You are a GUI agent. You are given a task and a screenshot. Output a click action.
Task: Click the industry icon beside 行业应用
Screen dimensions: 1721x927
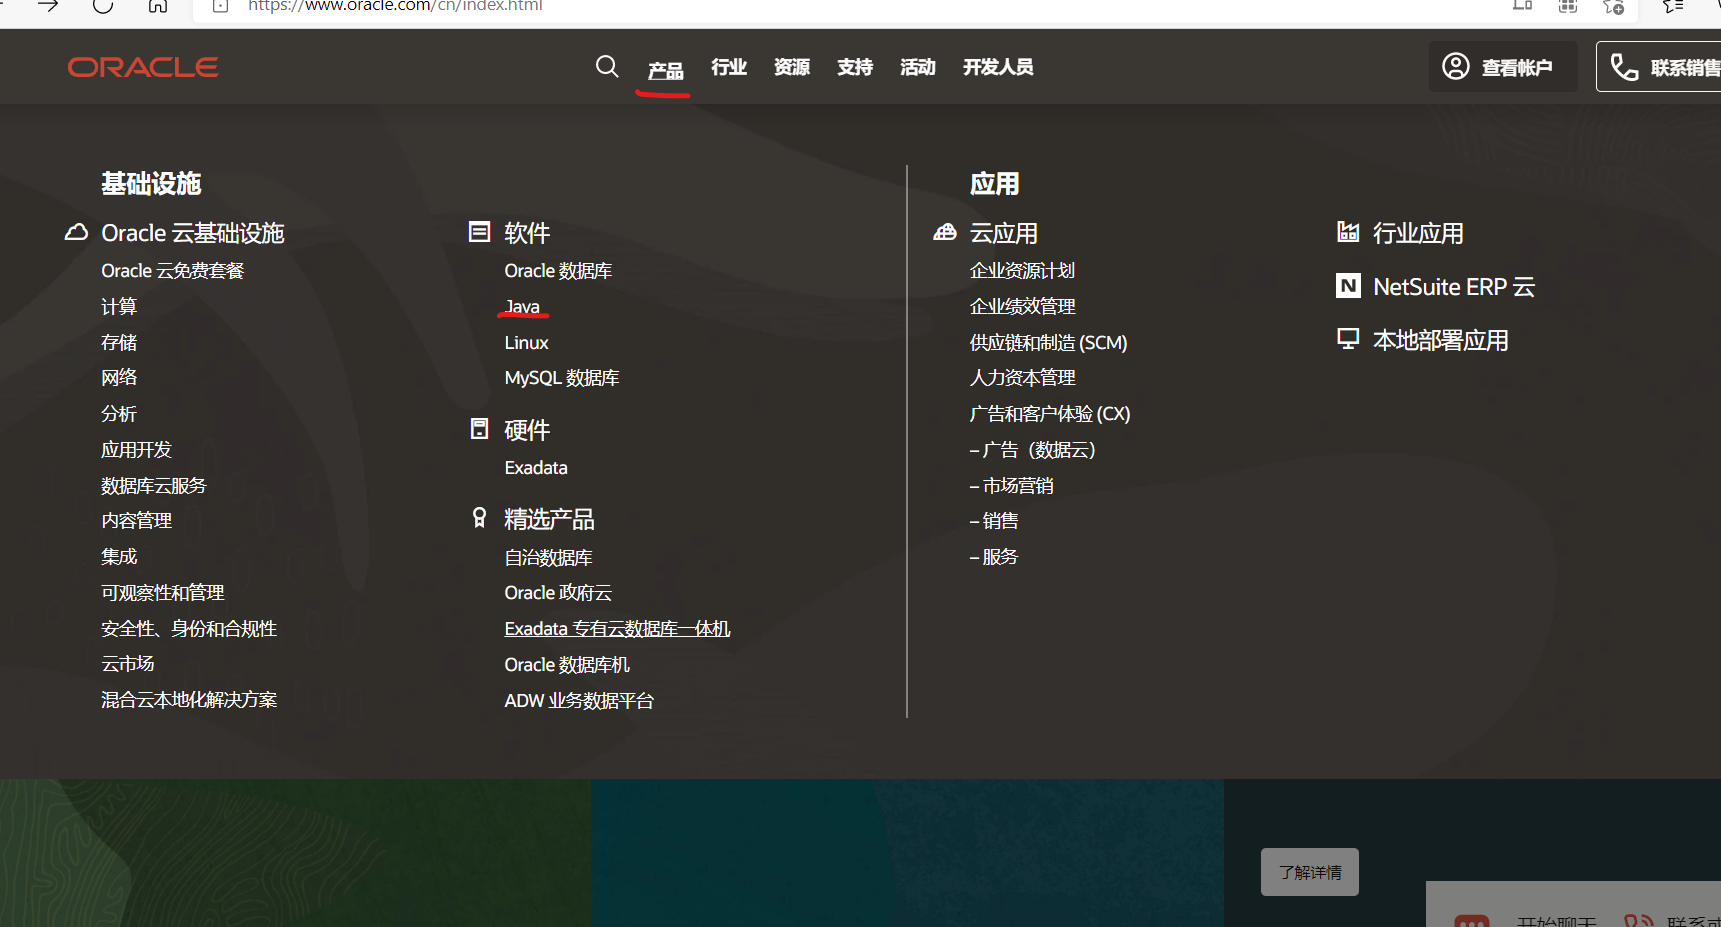pyautogui.click(x=1348, y=232)
